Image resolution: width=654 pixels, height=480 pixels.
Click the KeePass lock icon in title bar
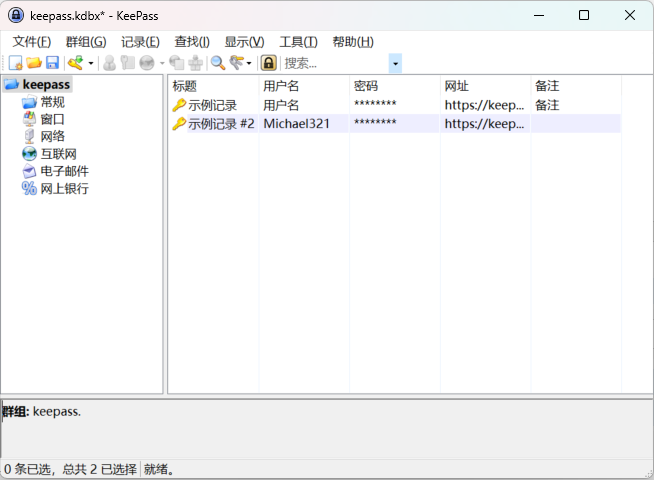point(16,15)
